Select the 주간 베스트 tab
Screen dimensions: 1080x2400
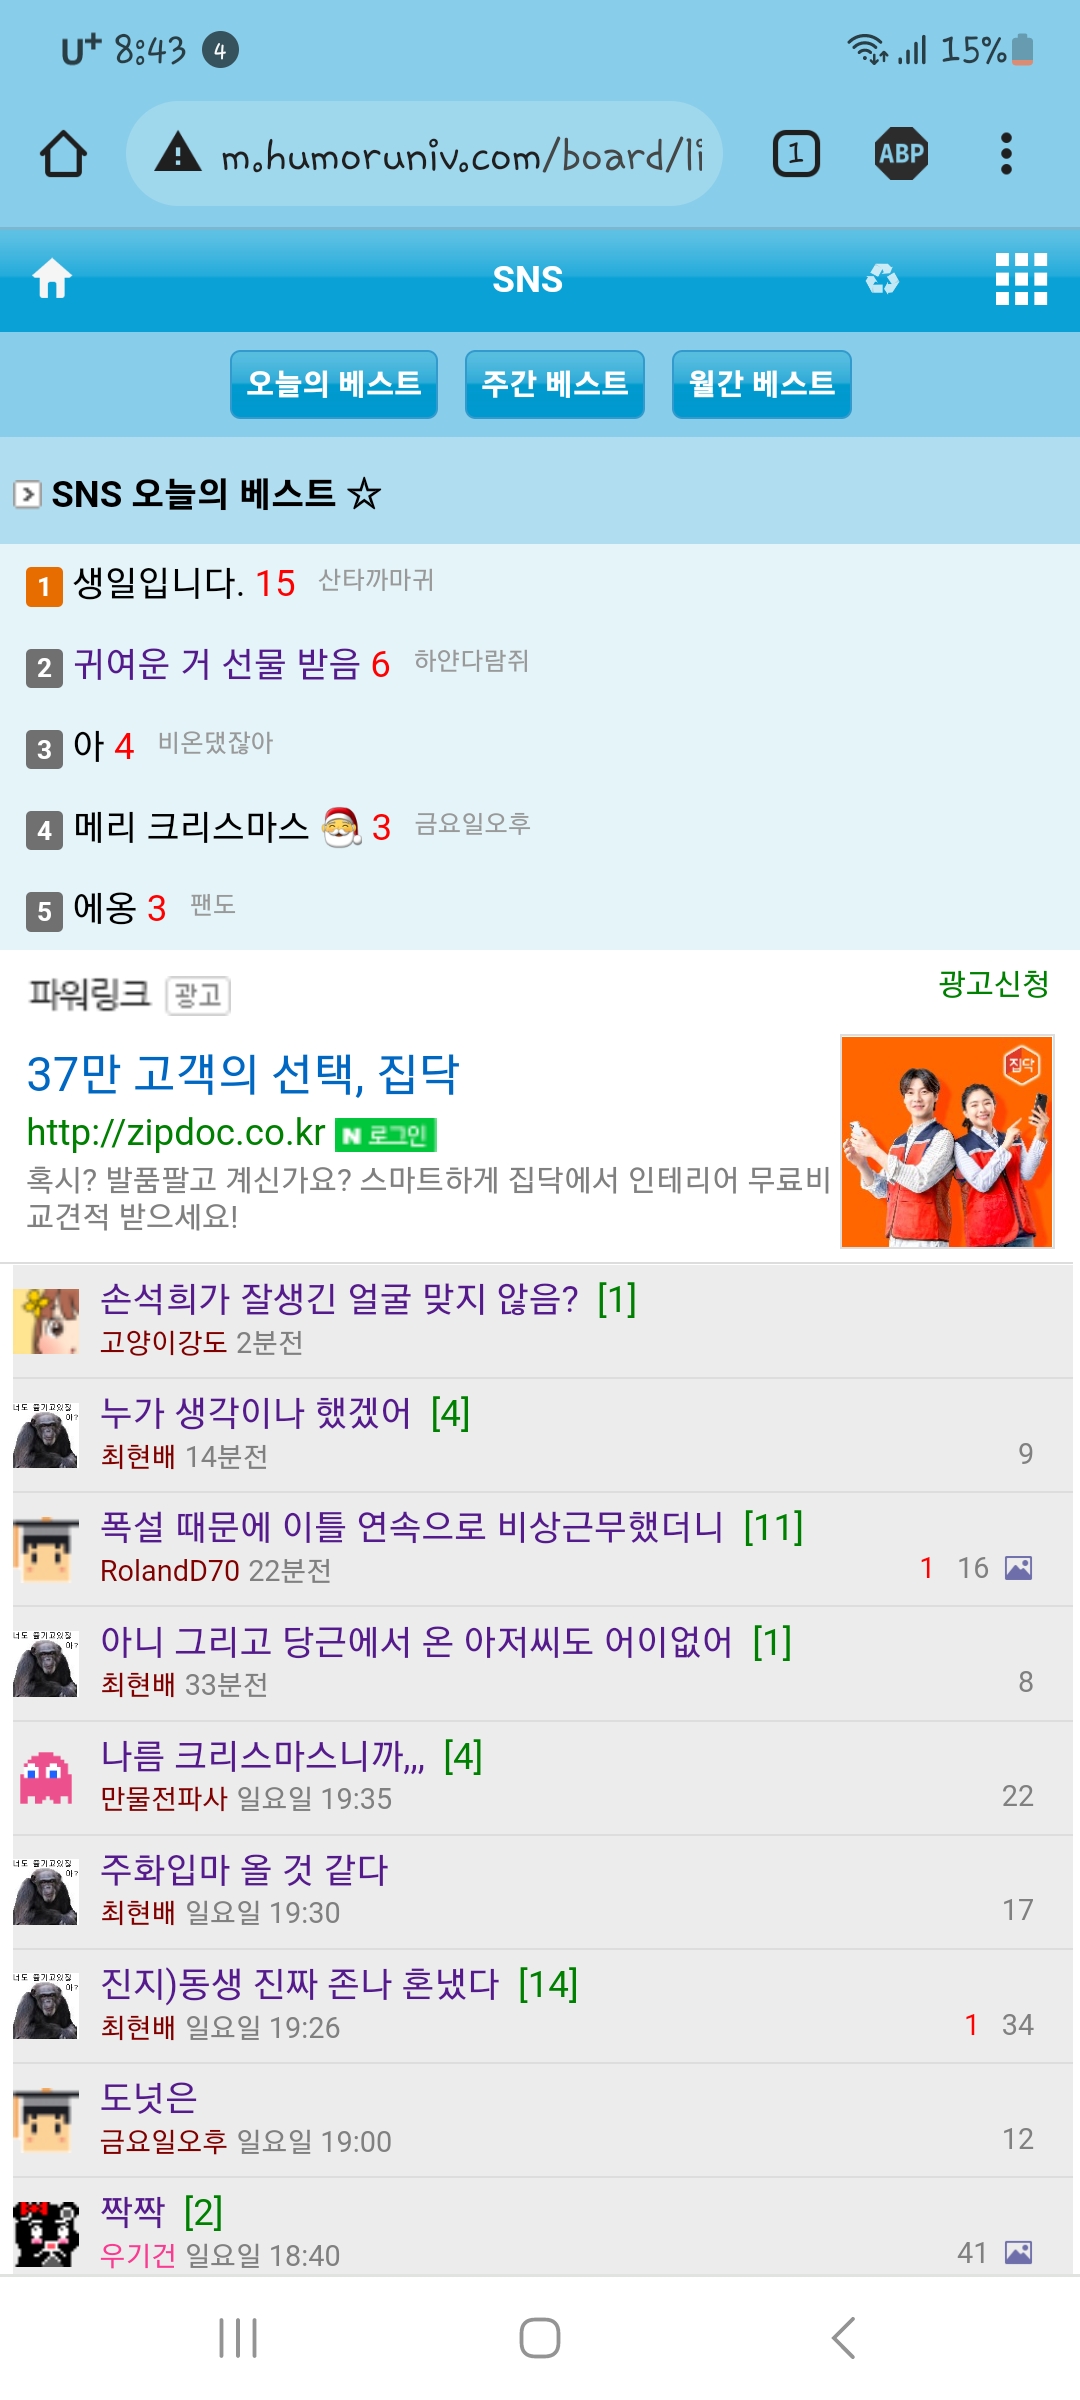(x=555, y=384)
